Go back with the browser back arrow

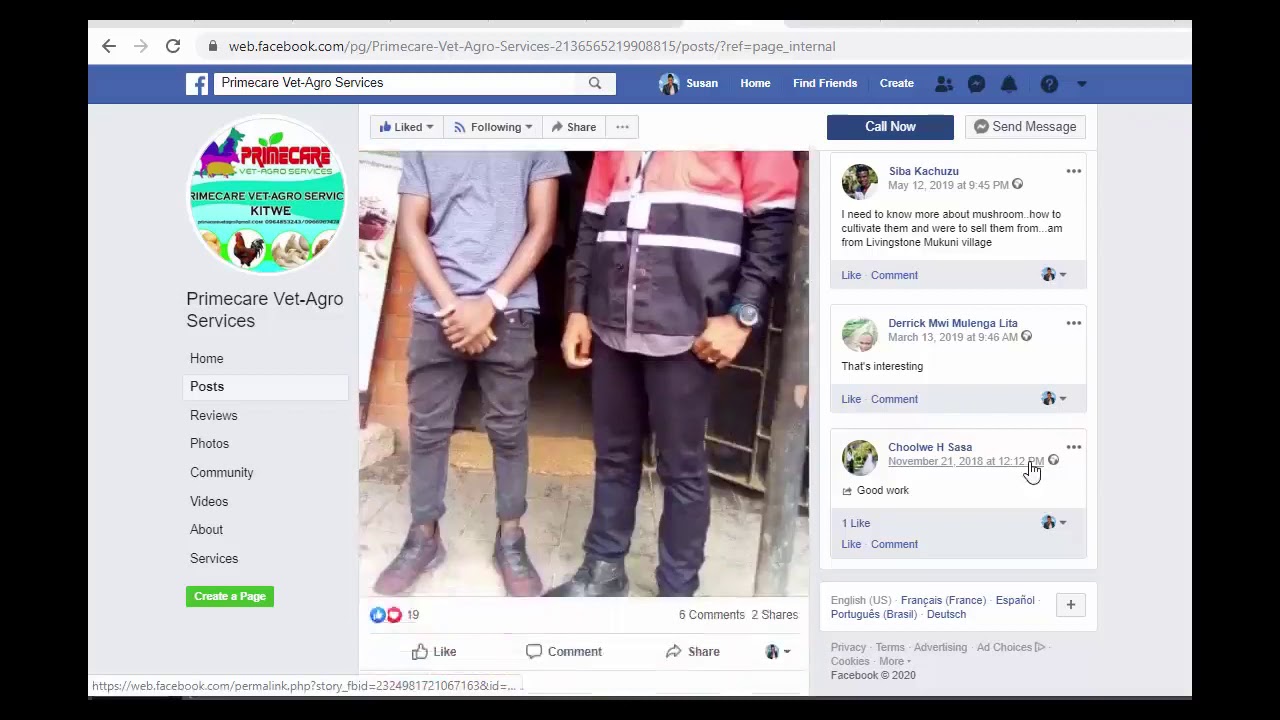click(109, 46)
